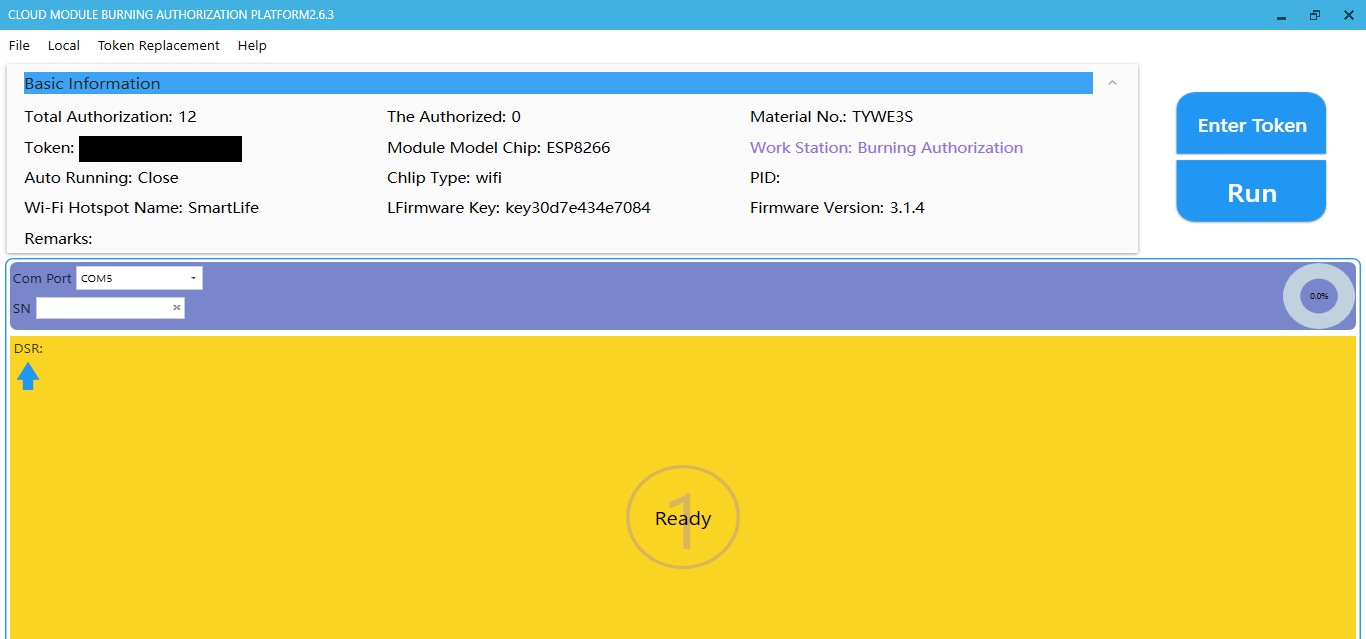Click the Work Station: Burning Authorization link
1366x639 pixels.
pos(886,148)
